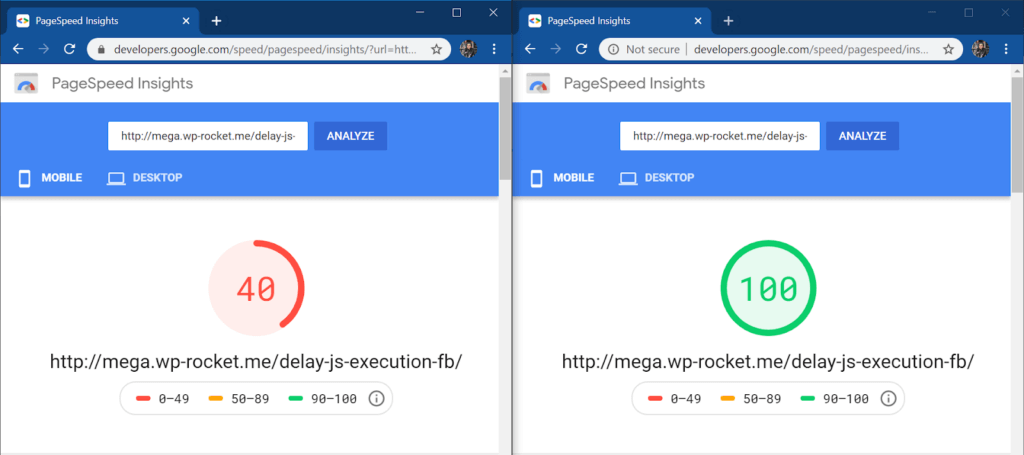Open profile avatar in left browser window
The image size is (1024, 455).
pyautogui.click(x=468, y=49)
